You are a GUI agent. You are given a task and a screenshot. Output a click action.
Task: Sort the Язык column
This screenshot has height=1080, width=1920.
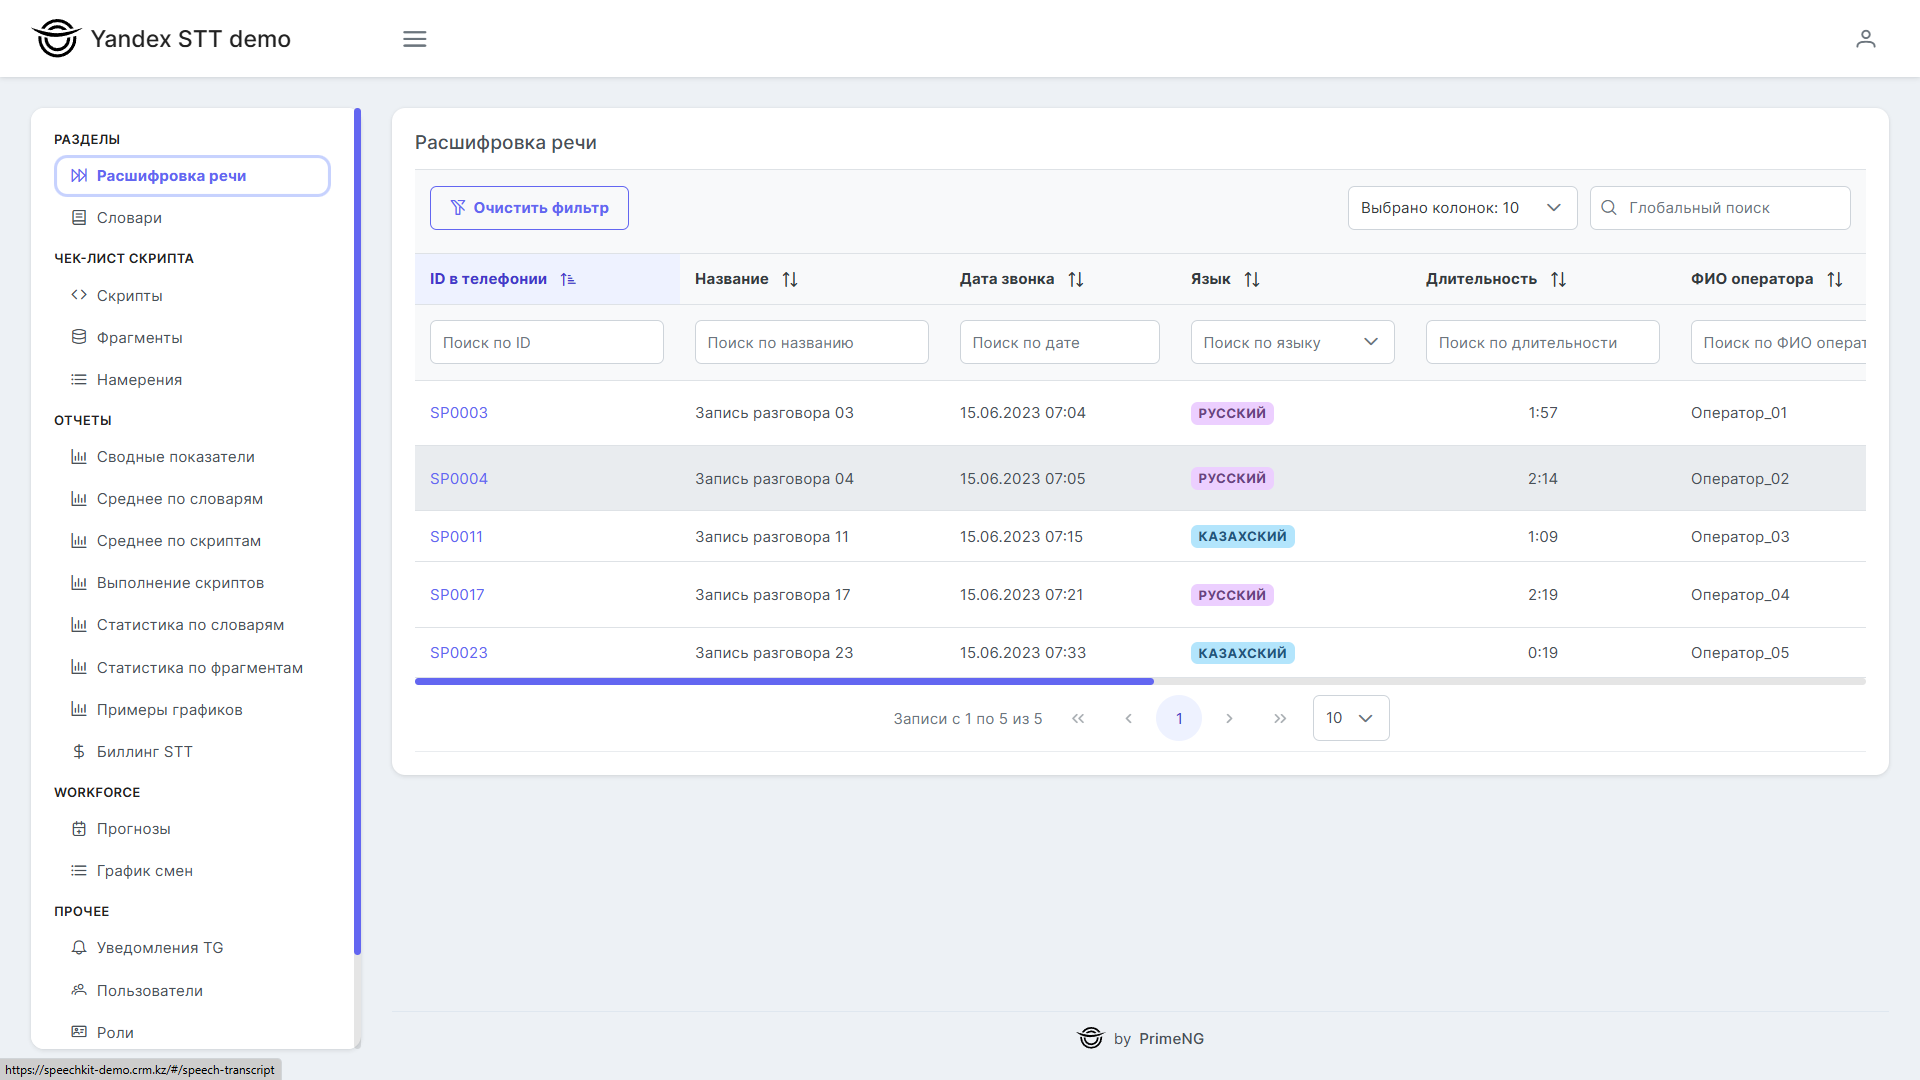tap(1252, 279)
